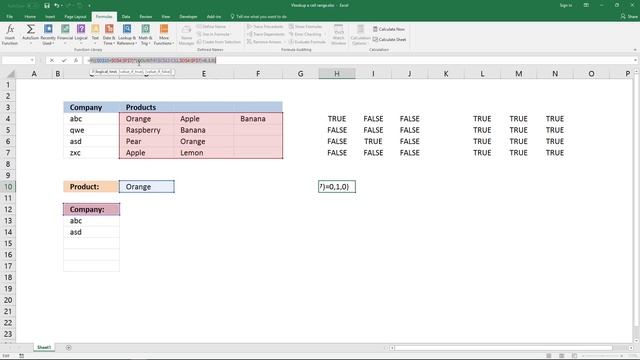Open Error Checking dropdown
Screen dimensions: 640x360
306,34
